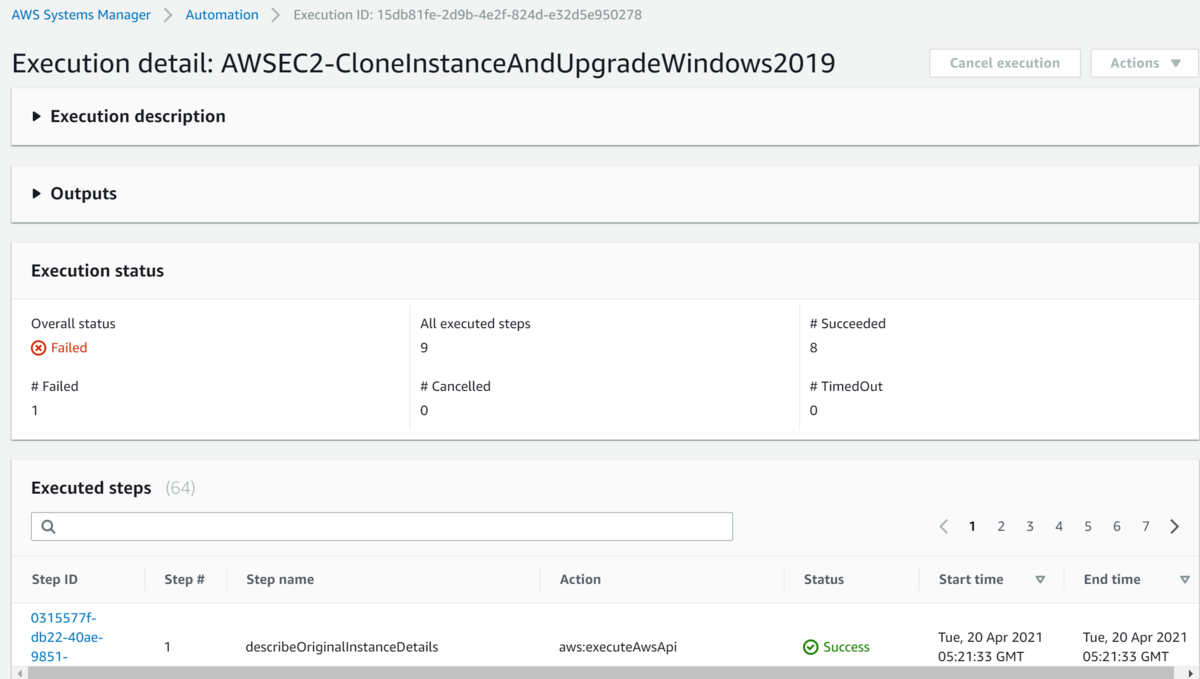Click the Execution detail page title
The width and height of the screenshot is (1200, 679).
[424, 63]
